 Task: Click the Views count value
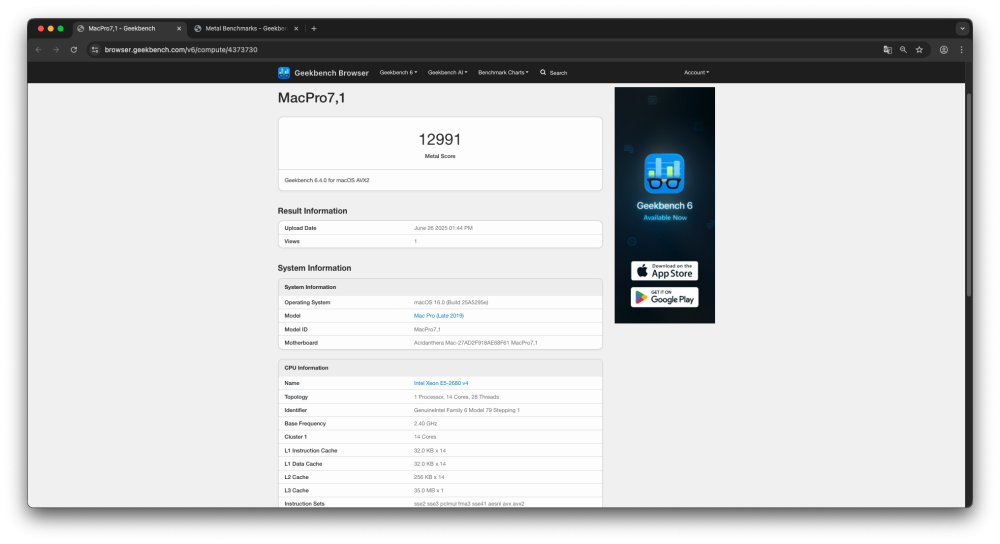pyautogui.click(x=415, y=241)
